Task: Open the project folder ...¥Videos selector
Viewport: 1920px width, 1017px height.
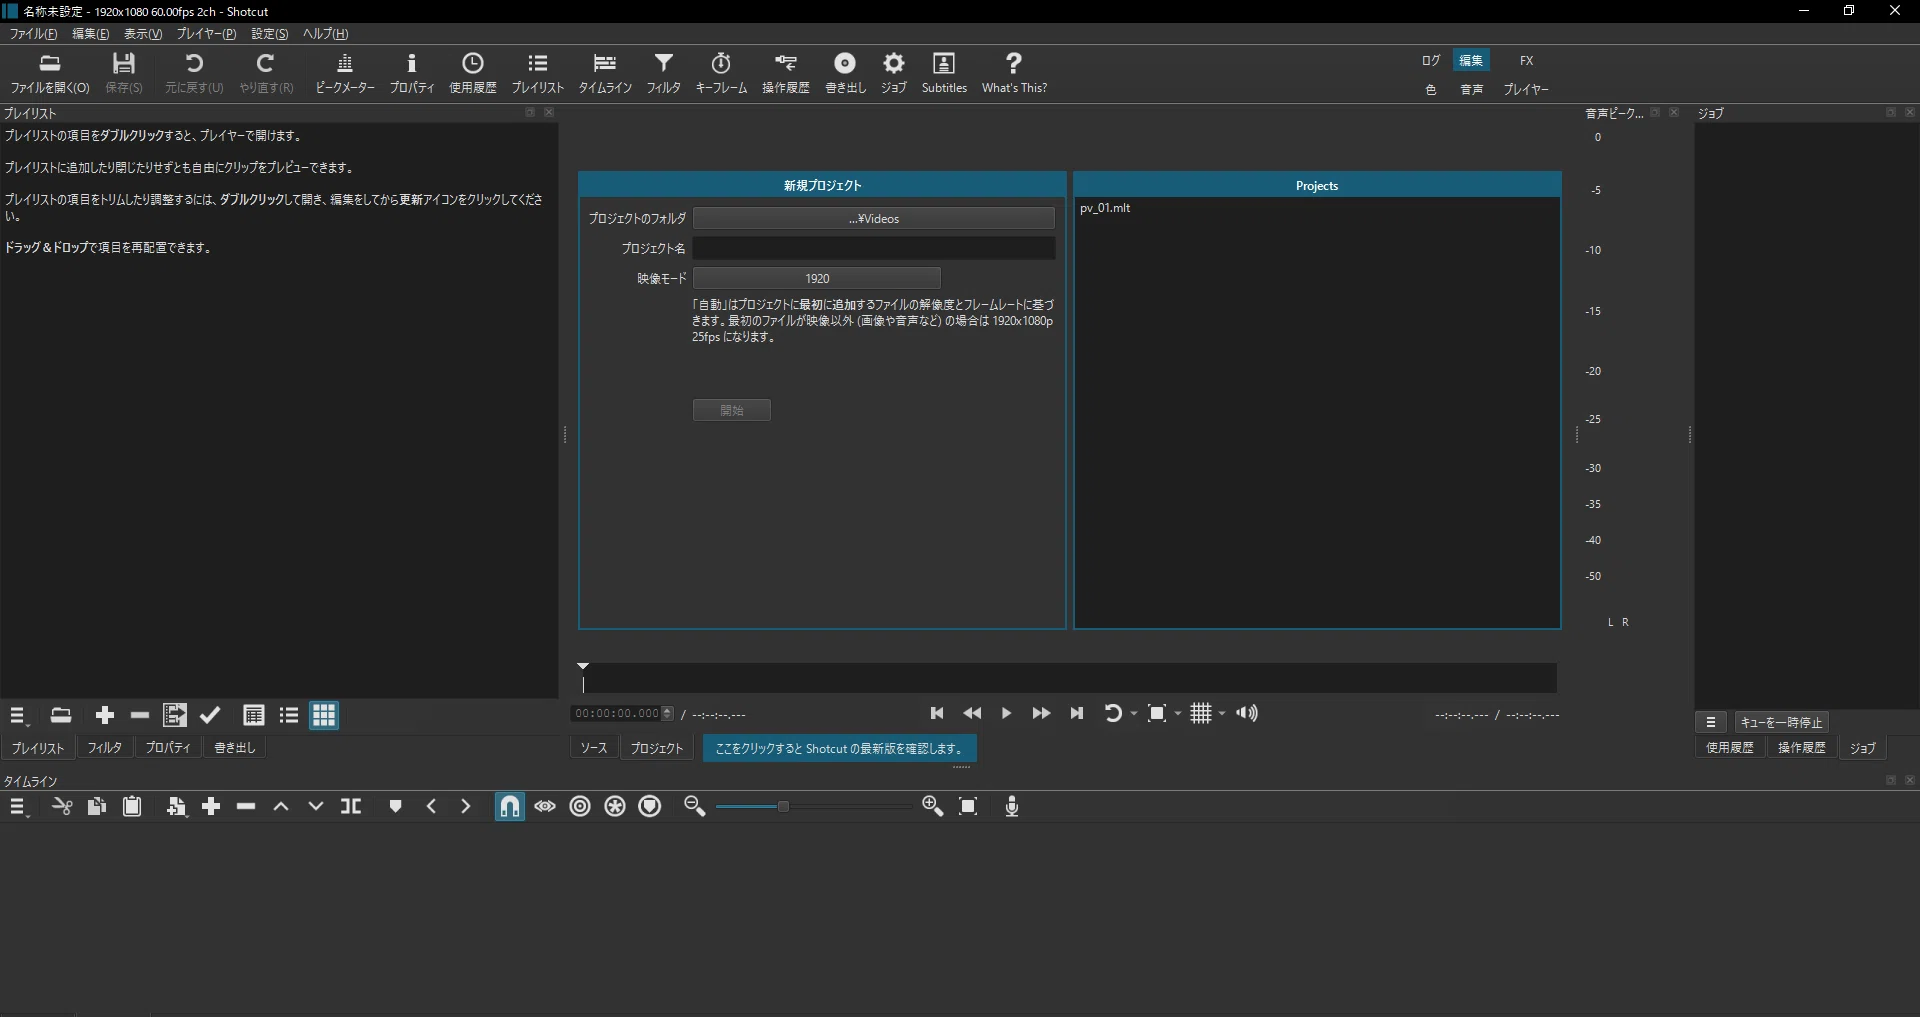Action: [874, 218]
